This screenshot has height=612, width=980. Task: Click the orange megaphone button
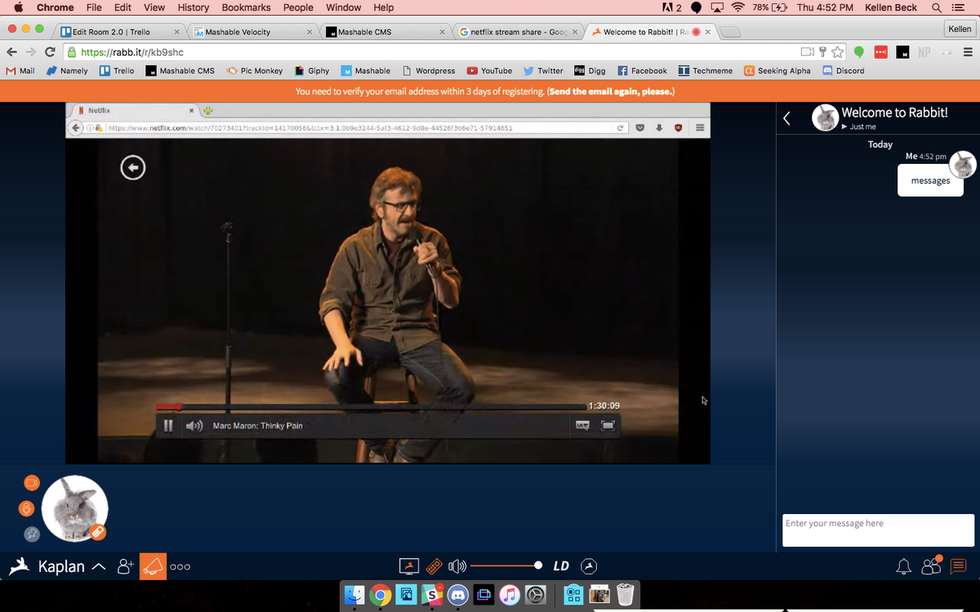click(x=153, y=566)
